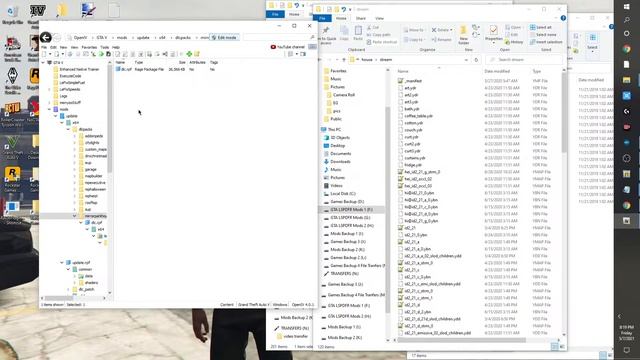Click the green circular arrow icon in OpenIV toolbar
Image resolution: width=640 pixels, height=360 pixels.
[x=101, y=54]
